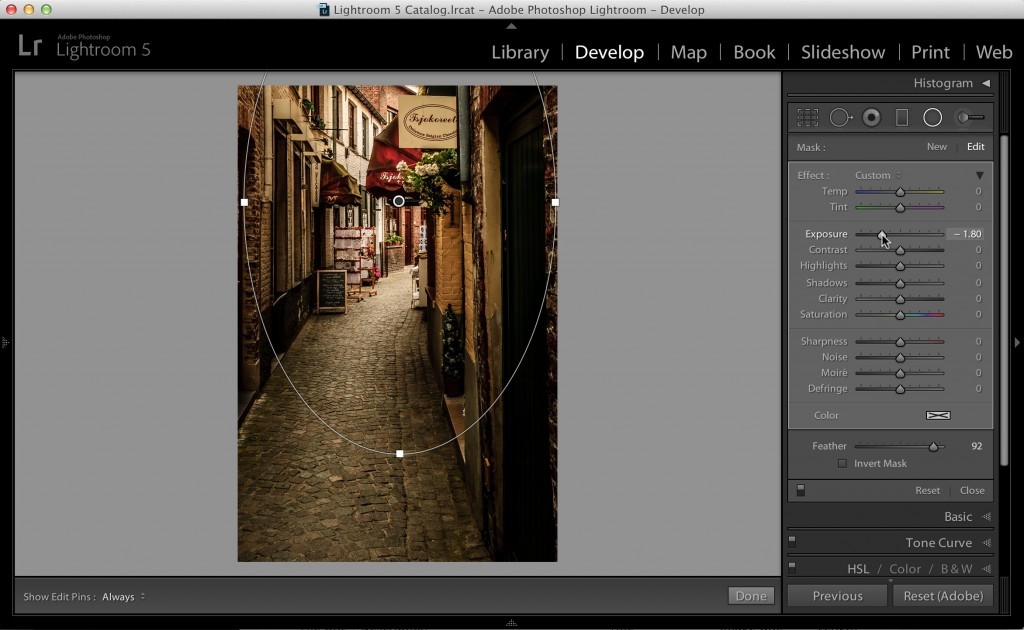Image resolution: width=1024 pixels, height=630 pixels.
Task: Open the Book module
Action: (x=754, y=52)
